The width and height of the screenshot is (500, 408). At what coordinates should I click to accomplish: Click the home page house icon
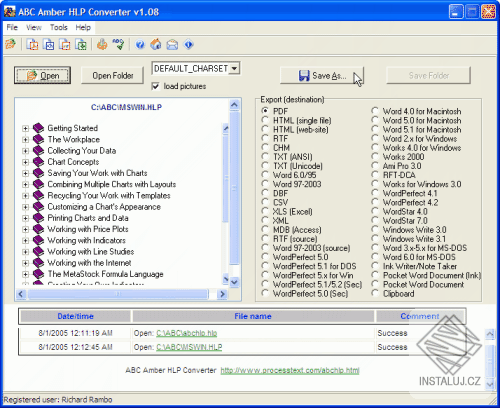click(x=156, y=44)
